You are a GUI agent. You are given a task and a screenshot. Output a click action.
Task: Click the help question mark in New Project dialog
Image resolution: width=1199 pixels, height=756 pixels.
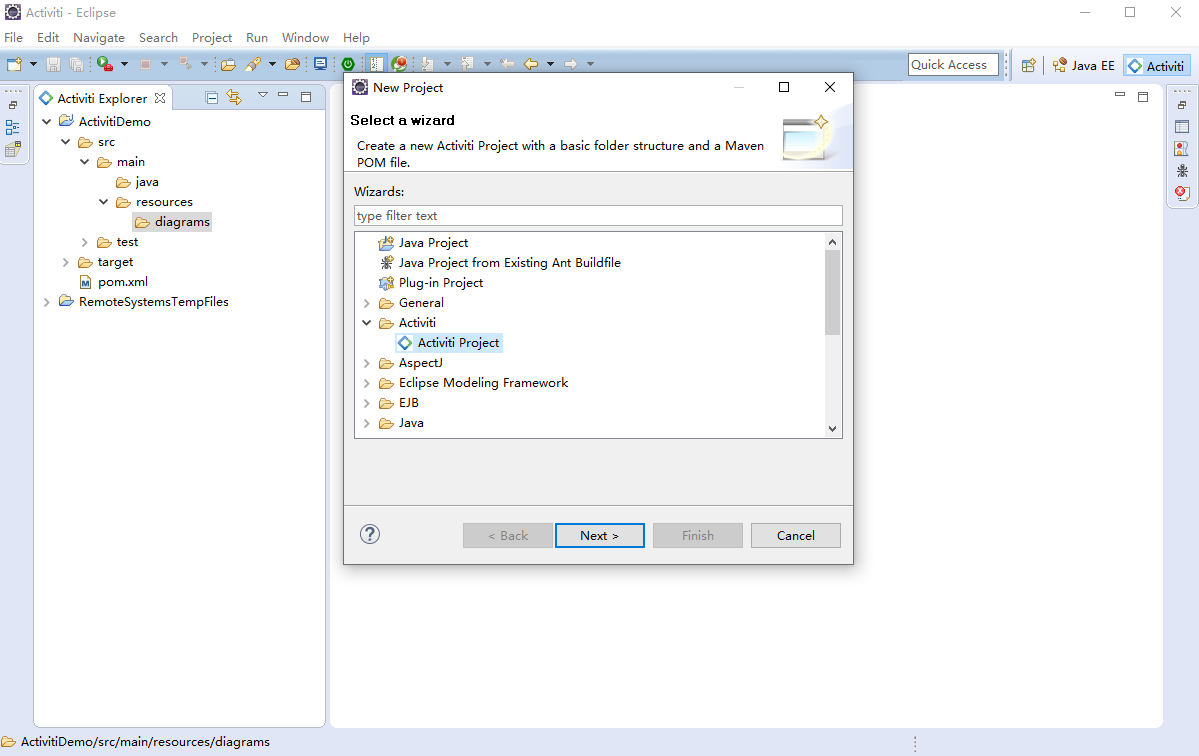pyautogui.click(x=370, y=534)
